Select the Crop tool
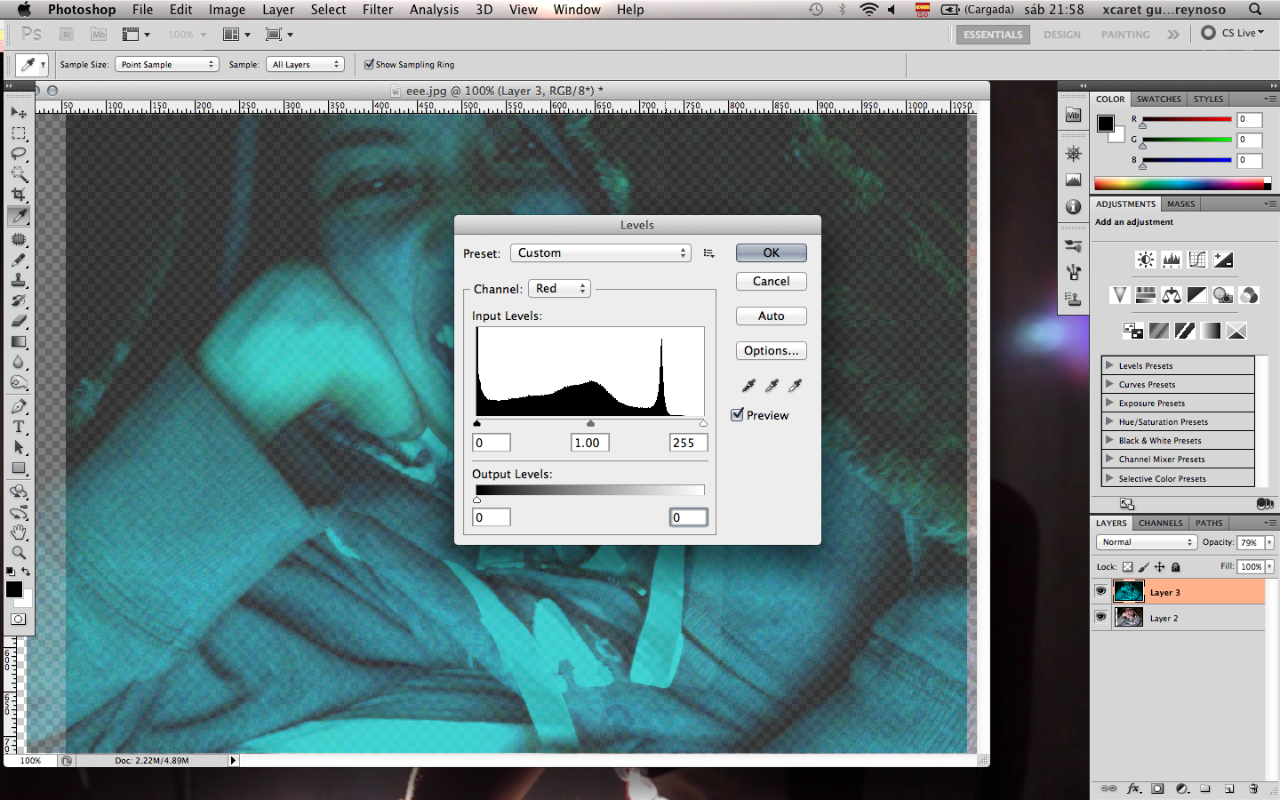1280x800 pixels. click(x=19, y=194)
